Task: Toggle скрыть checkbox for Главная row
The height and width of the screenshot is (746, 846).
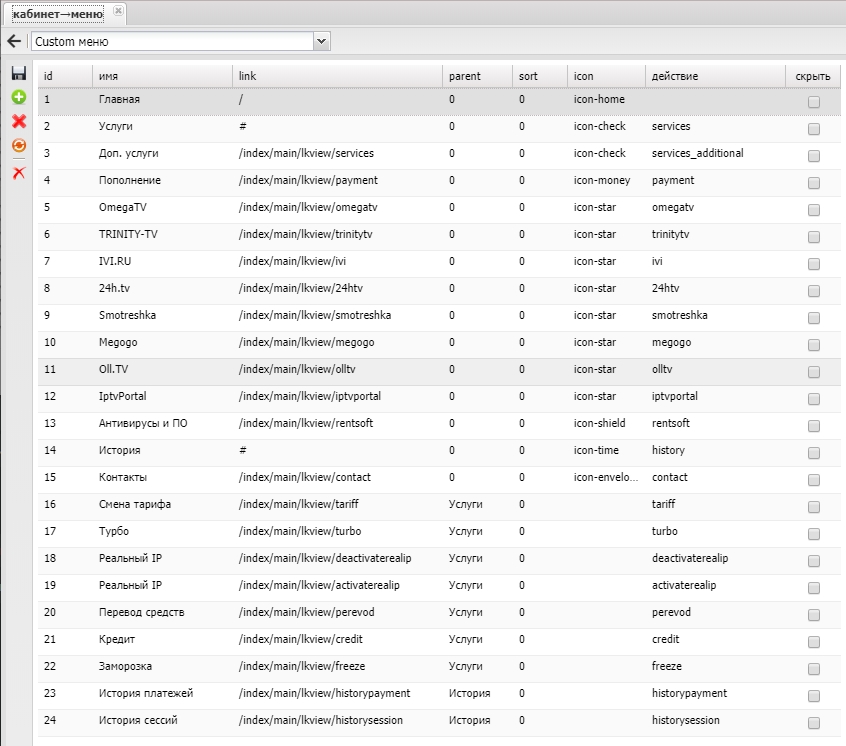Action: 814,101
